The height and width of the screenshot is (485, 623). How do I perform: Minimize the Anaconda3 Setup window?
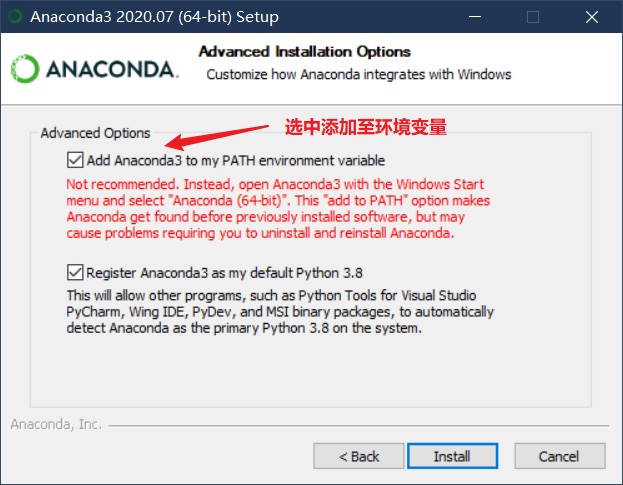coord(475,17)
